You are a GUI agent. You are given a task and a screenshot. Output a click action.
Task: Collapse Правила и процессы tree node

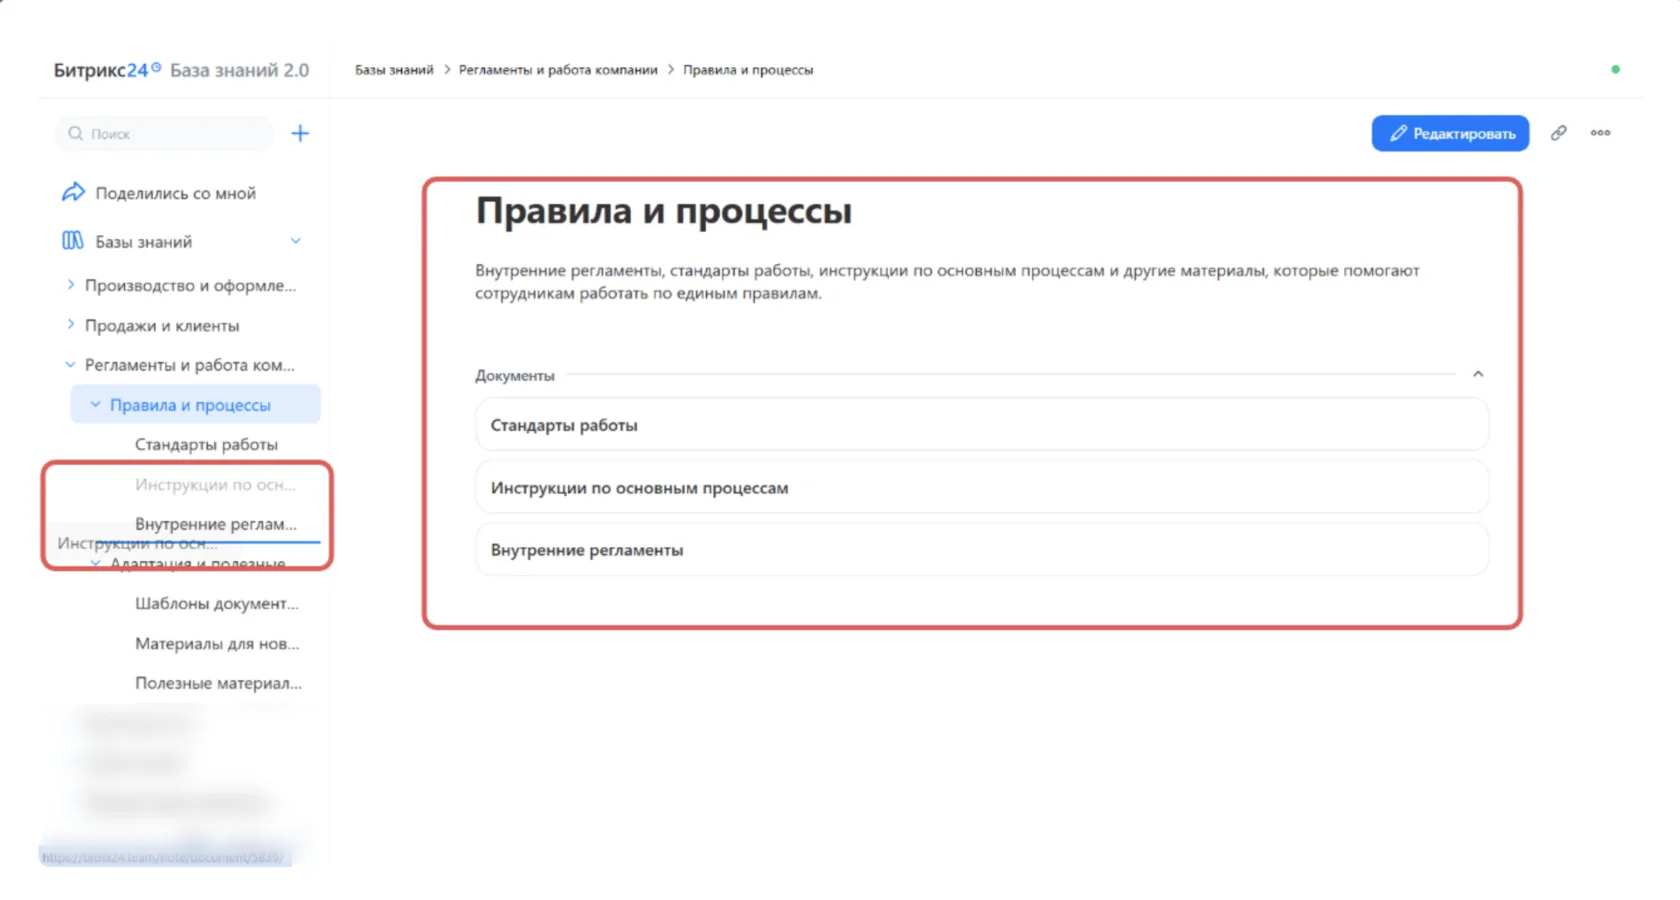point(95,405)
